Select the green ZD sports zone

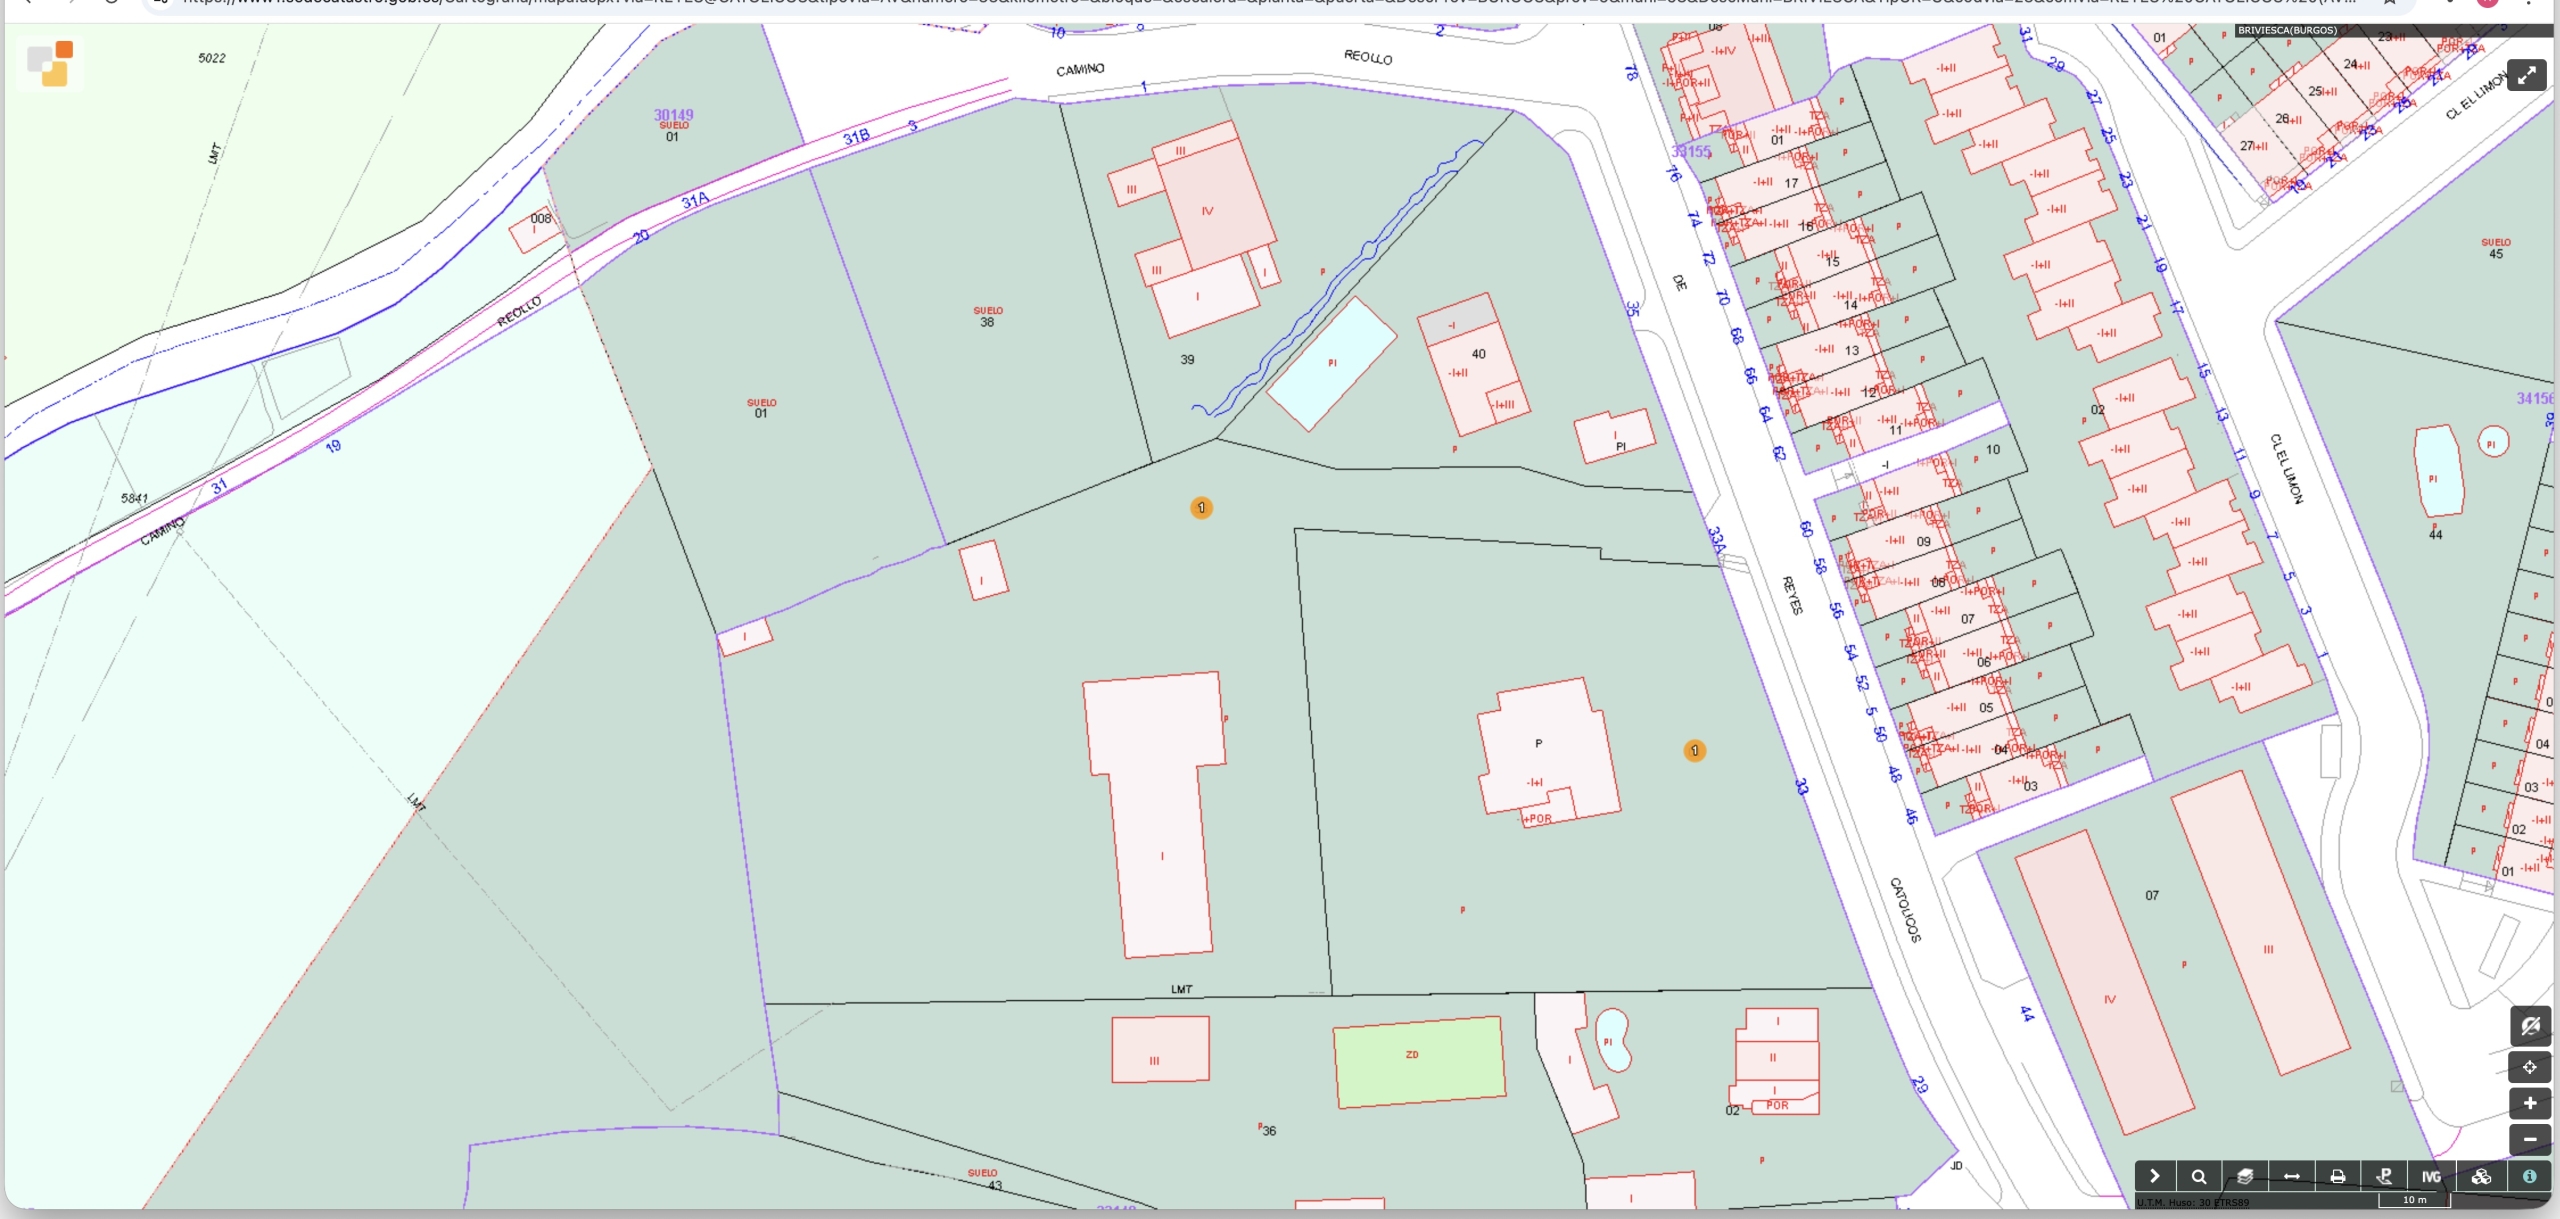1419,1062
